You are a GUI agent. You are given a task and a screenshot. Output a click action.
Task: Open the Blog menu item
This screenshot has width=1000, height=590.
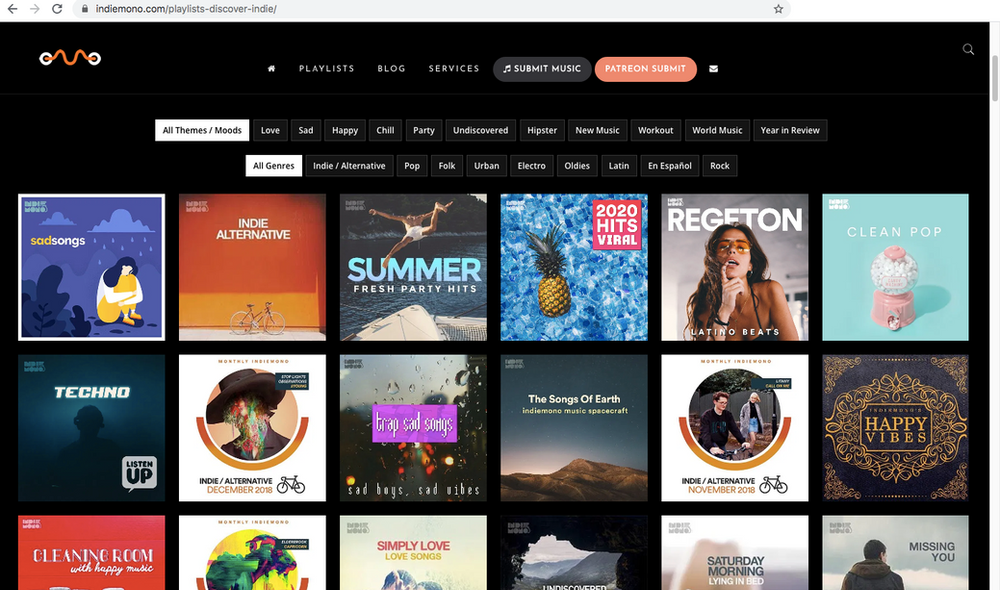pos(392,68)
